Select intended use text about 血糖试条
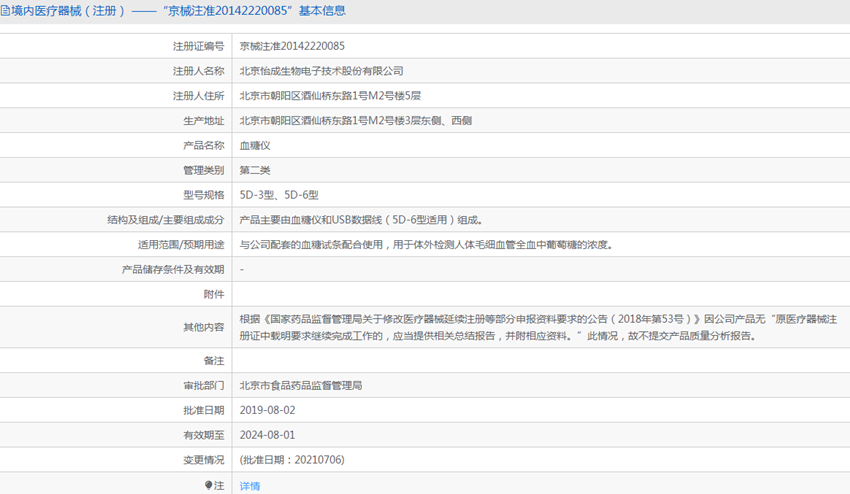850x494 pixels. 426,245
